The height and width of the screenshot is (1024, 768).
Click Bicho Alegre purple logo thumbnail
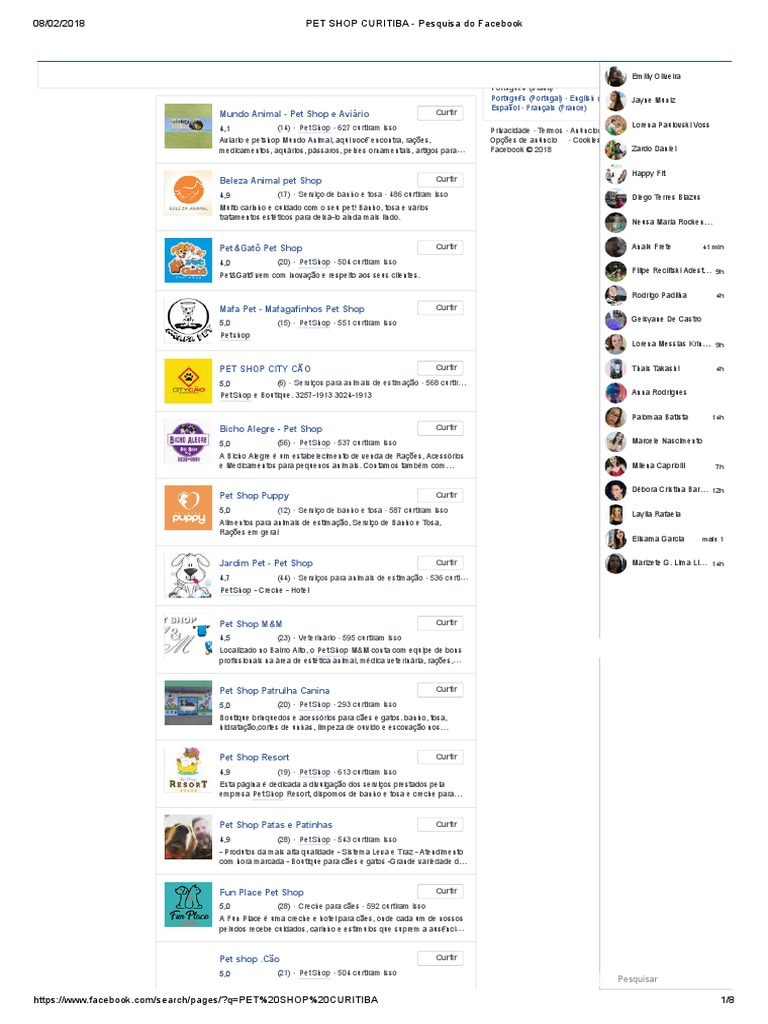188,442
